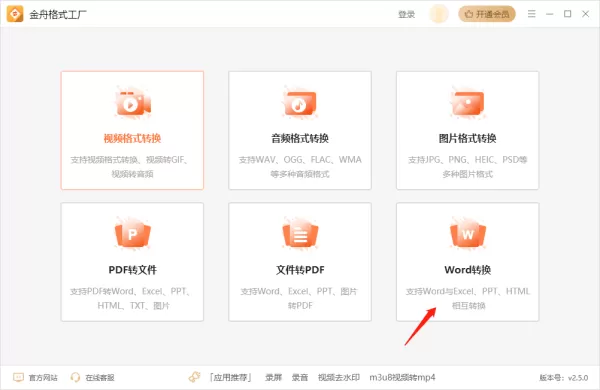Click the 支持Word、Excel、PPT、图片 description
Viewport: 600px width, 390px height.
pyautogui.click(x=300, y=298)
